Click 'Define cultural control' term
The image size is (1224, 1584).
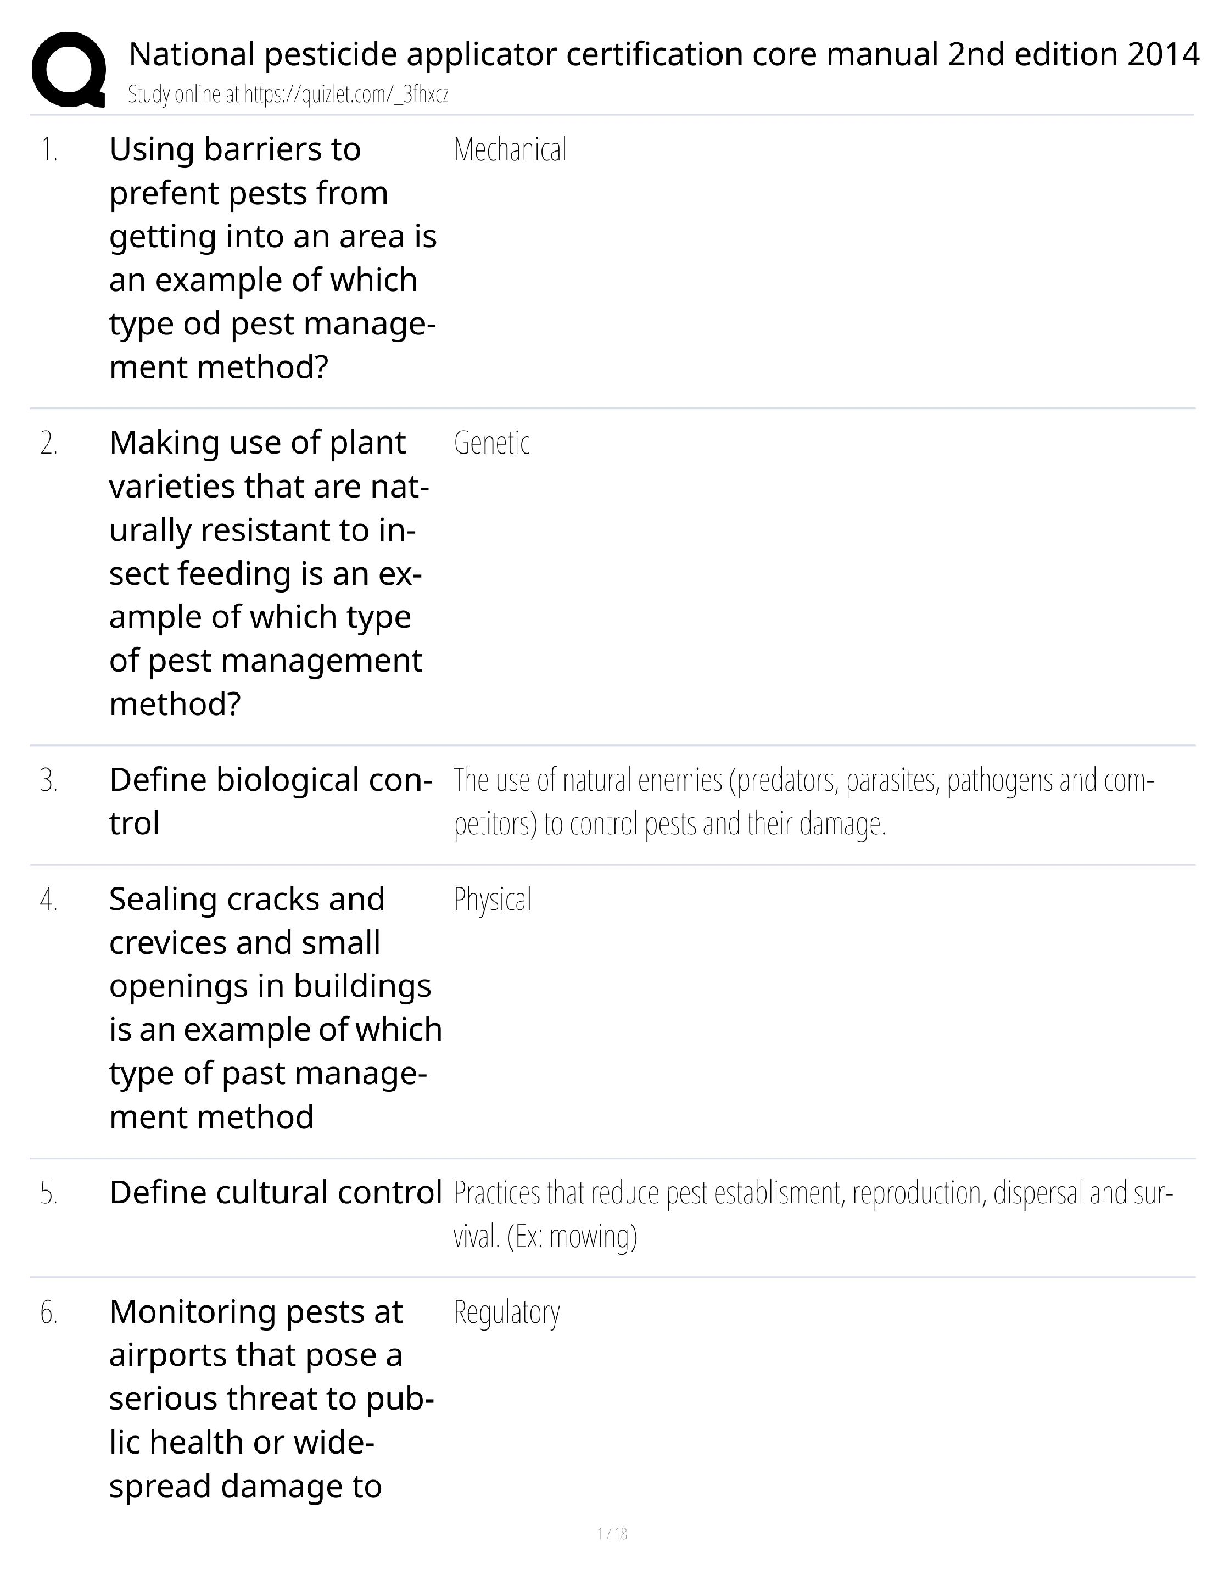click(275, 1193)
